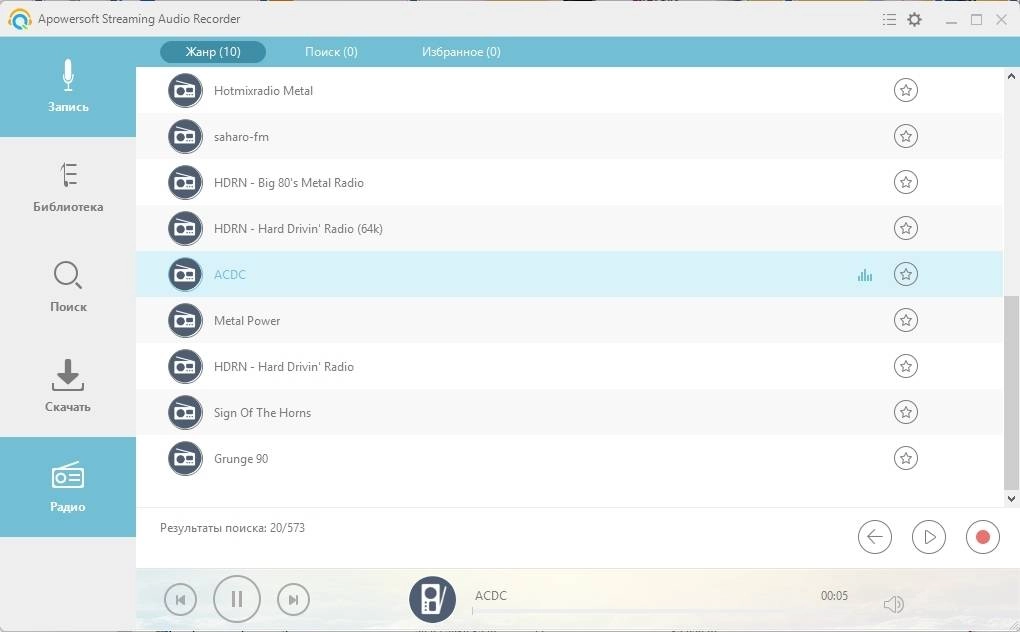
Task: Click the radio icon beside Metal Power
Action: click(185, 321)
